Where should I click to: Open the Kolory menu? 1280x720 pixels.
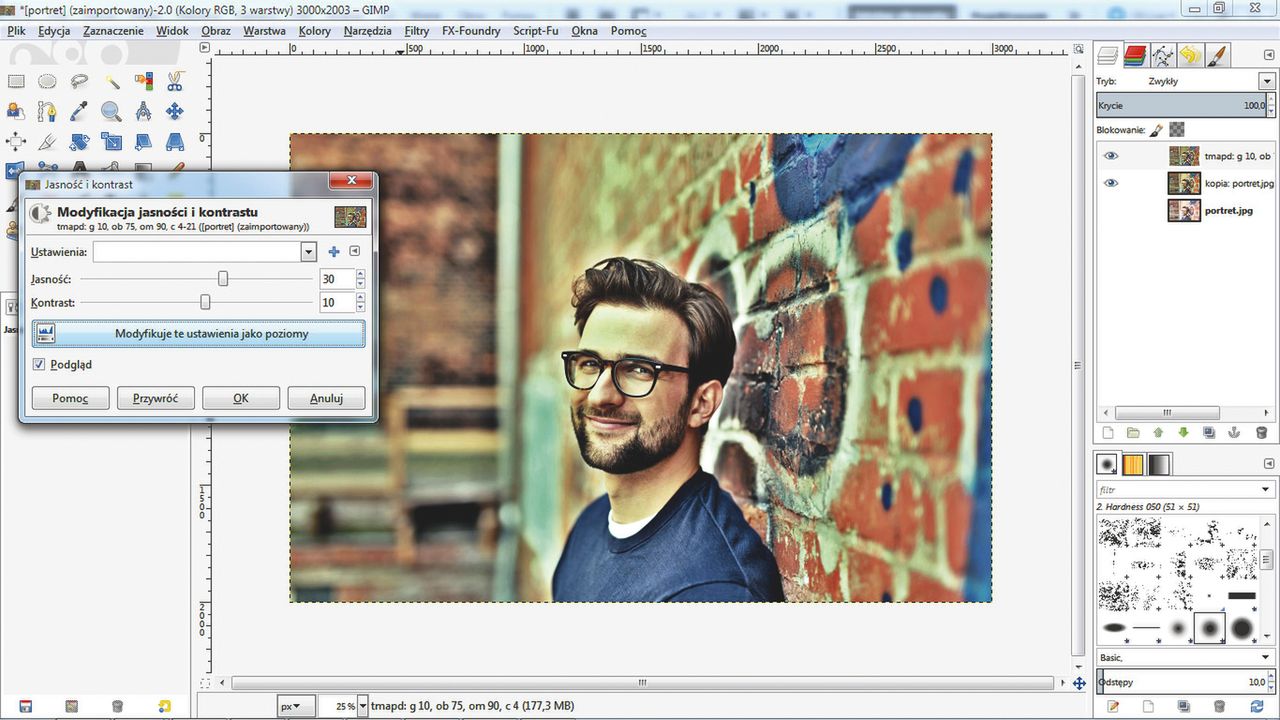pyautogui.click(x=315, y=31)
